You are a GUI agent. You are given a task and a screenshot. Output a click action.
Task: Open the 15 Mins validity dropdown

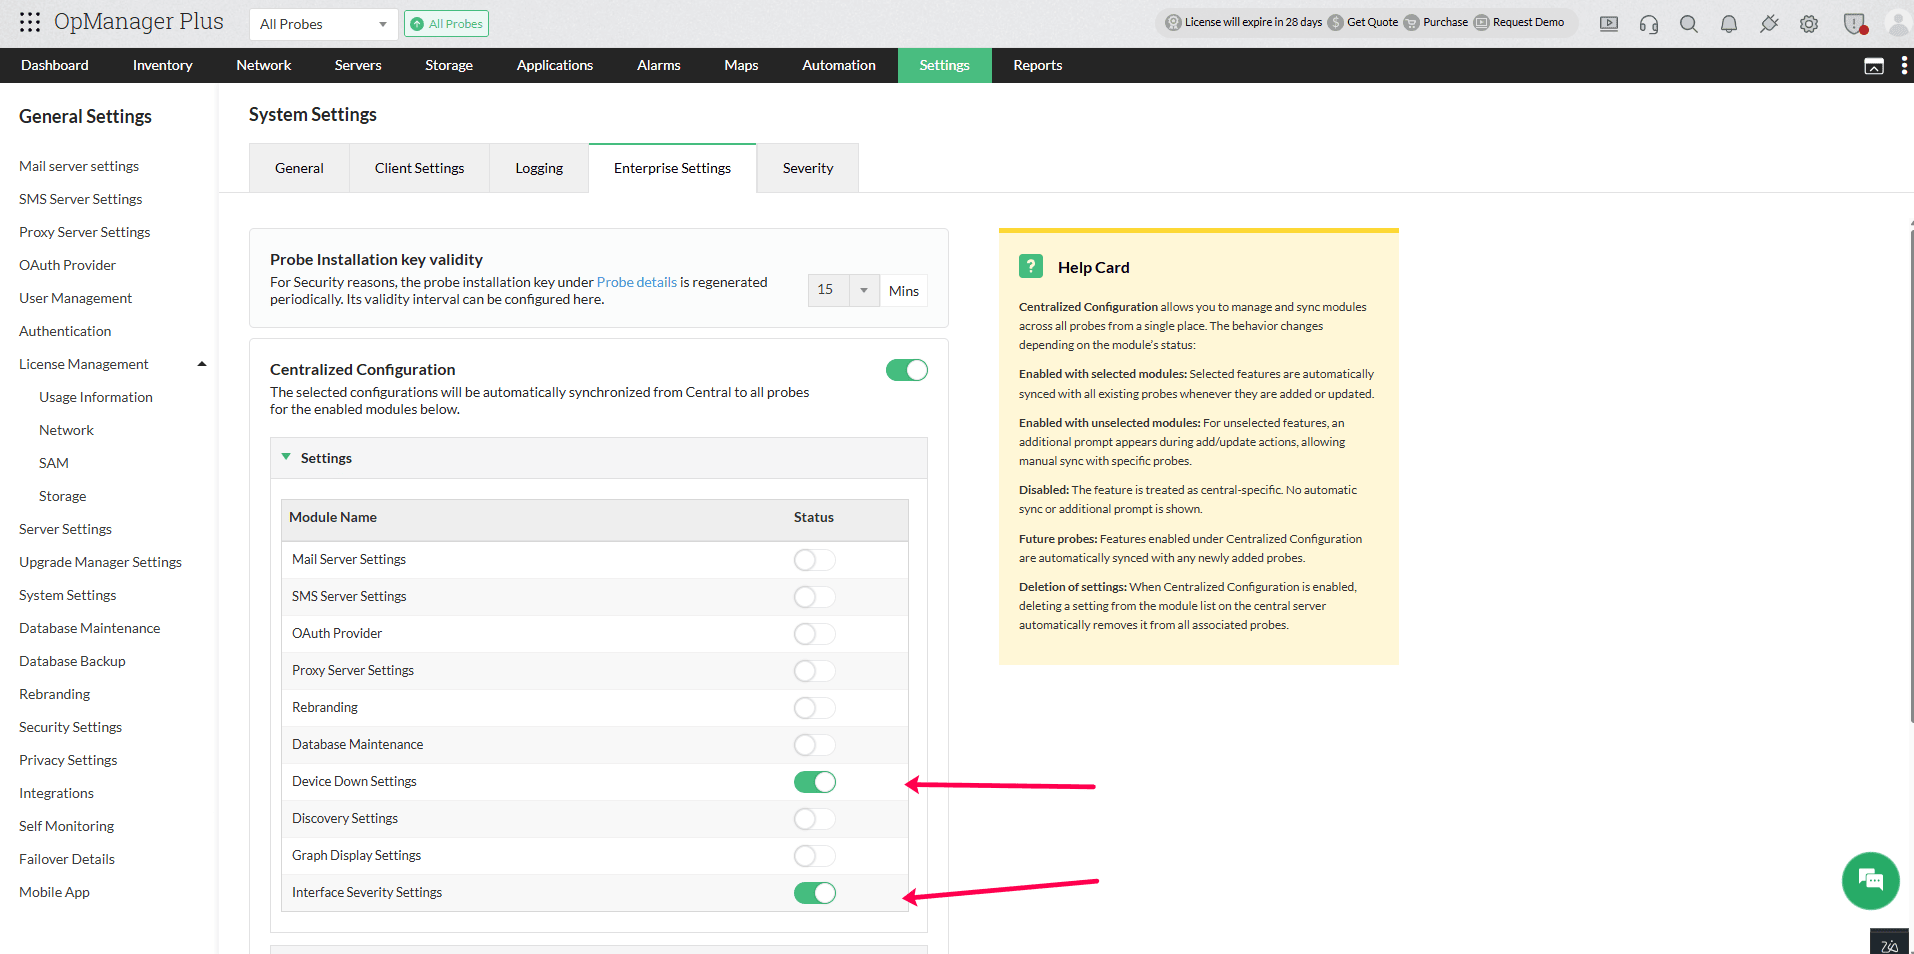[x=843, y=290]
